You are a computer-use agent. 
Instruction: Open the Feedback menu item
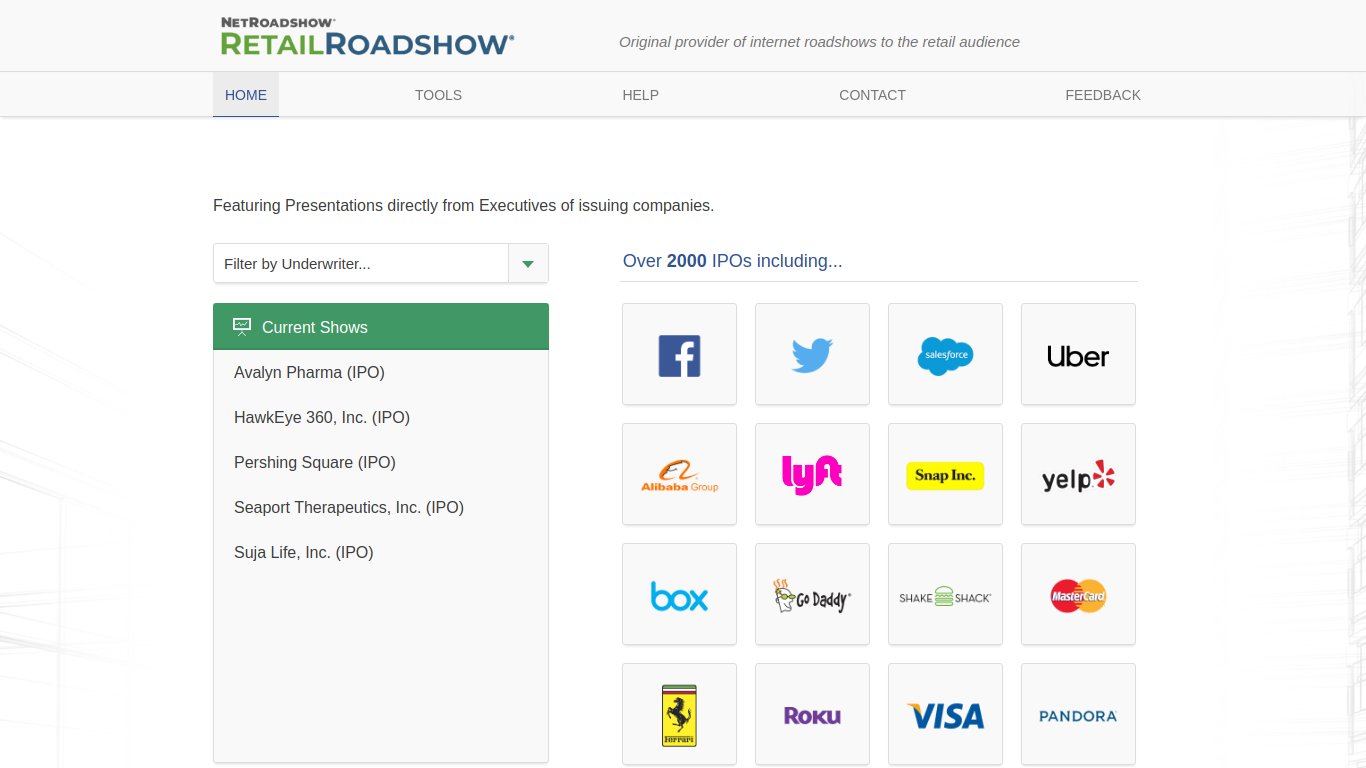[x=1103, y=95]
